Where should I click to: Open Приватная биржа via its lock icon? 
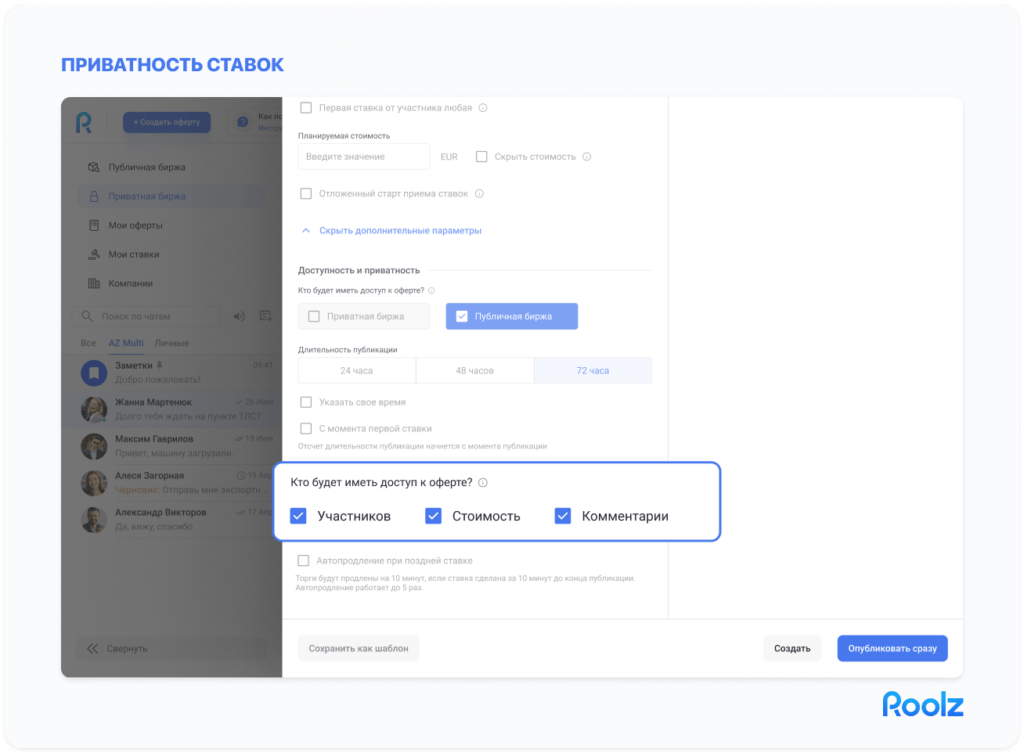click(94, 196)
